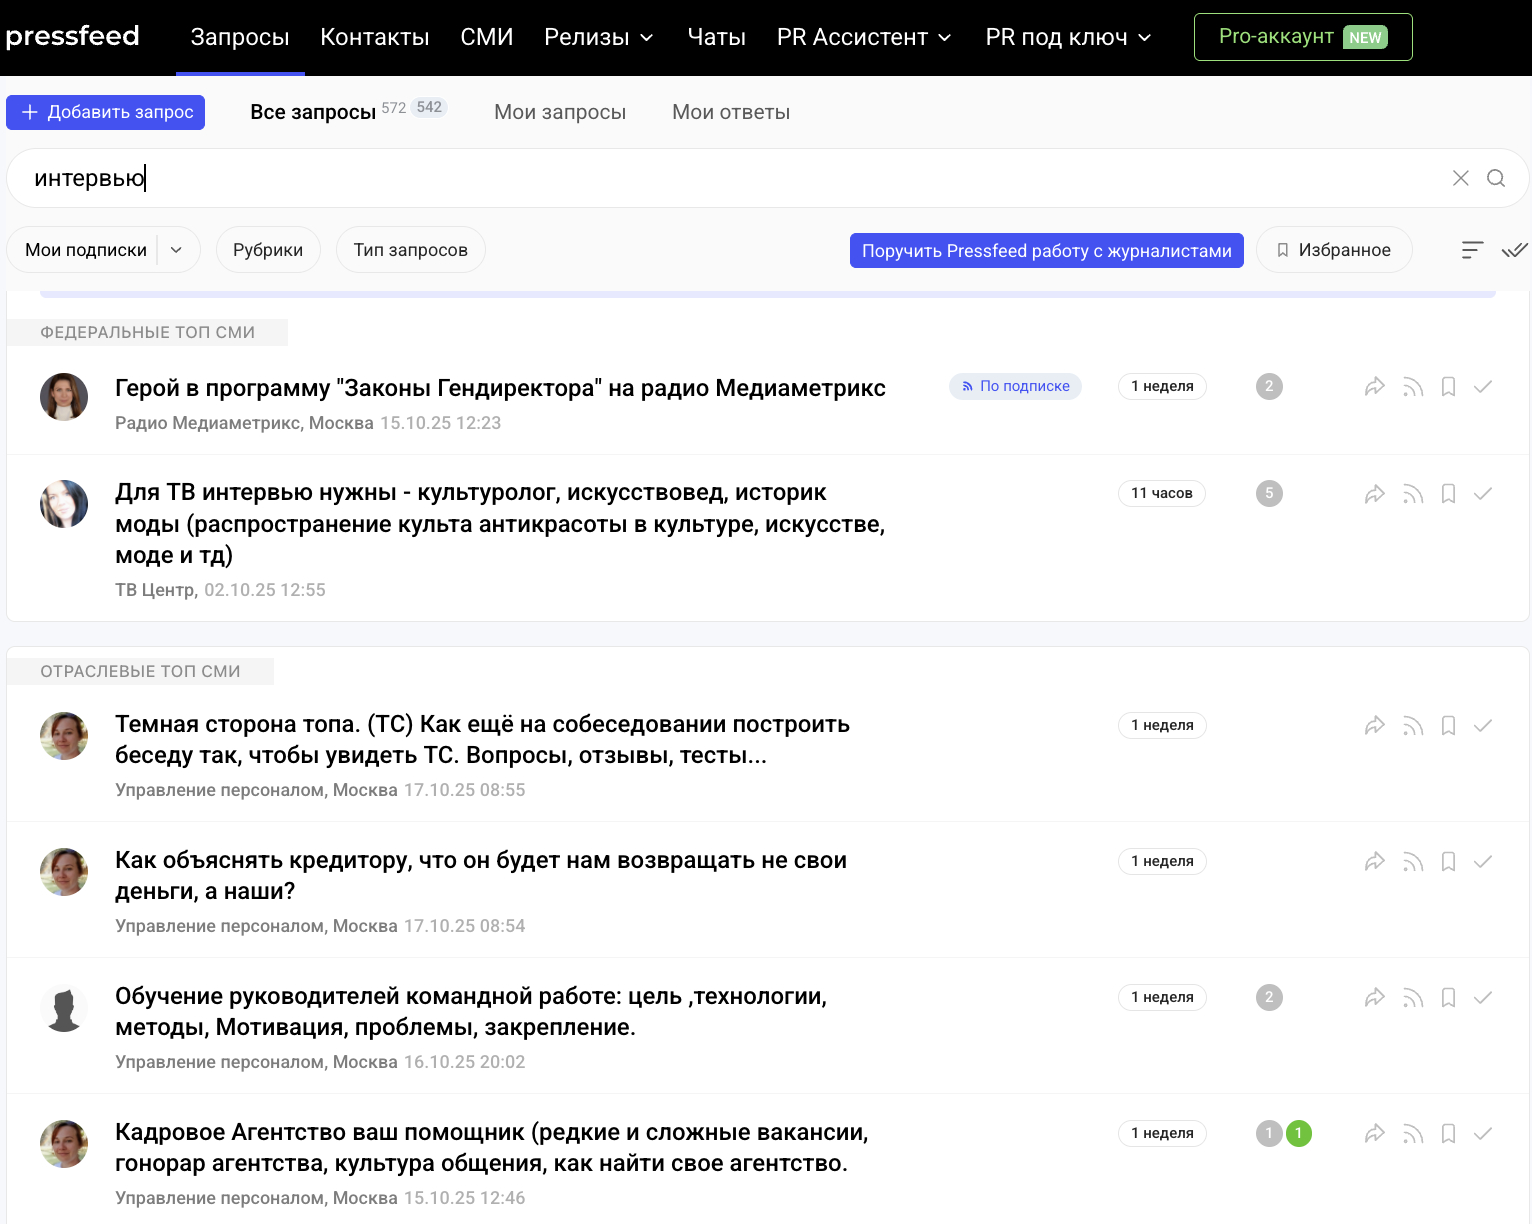Clear the search field with the X icon
This screenshot has width=1532, height=1224.
tap(1460, 177)
